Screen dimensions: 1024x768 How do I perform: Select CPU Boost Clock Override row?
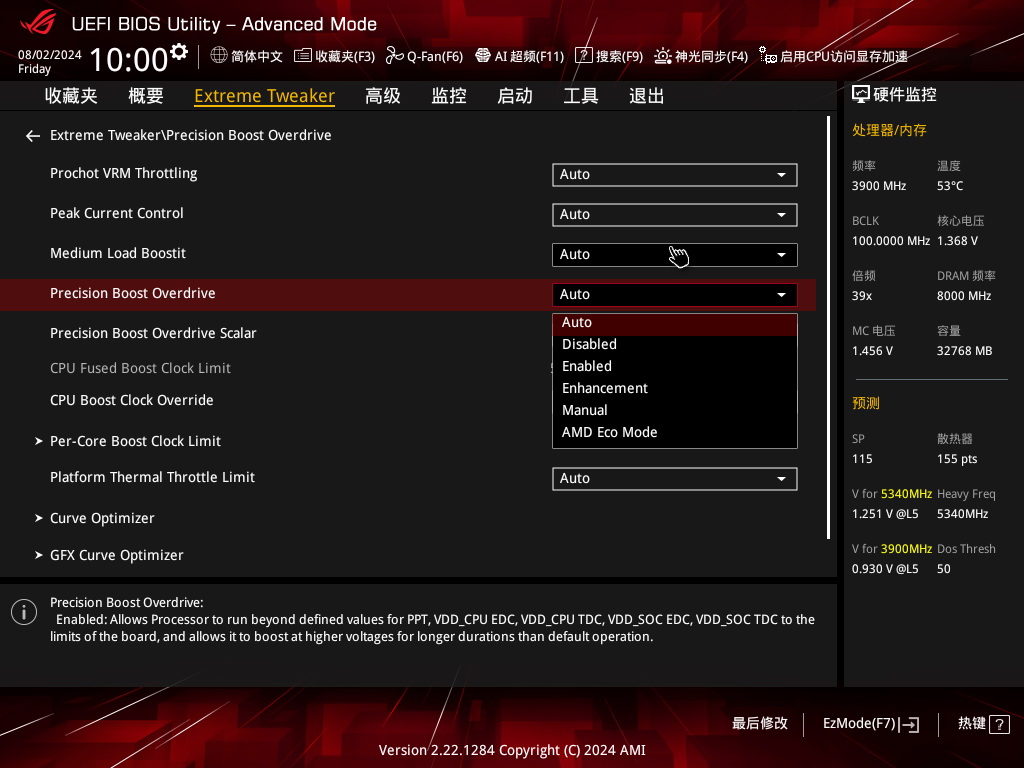tap(132, 400)
